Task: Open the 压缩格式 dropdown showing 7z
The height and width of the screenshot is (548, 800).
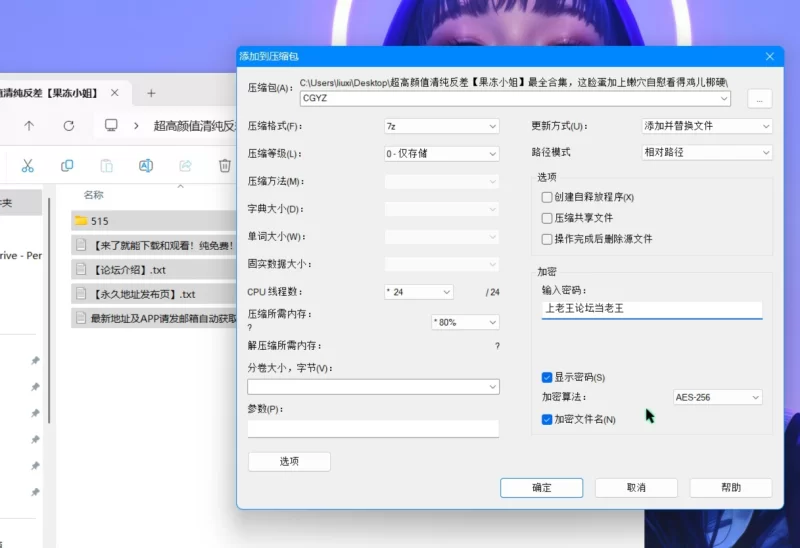Action: (x=441, y=127)
